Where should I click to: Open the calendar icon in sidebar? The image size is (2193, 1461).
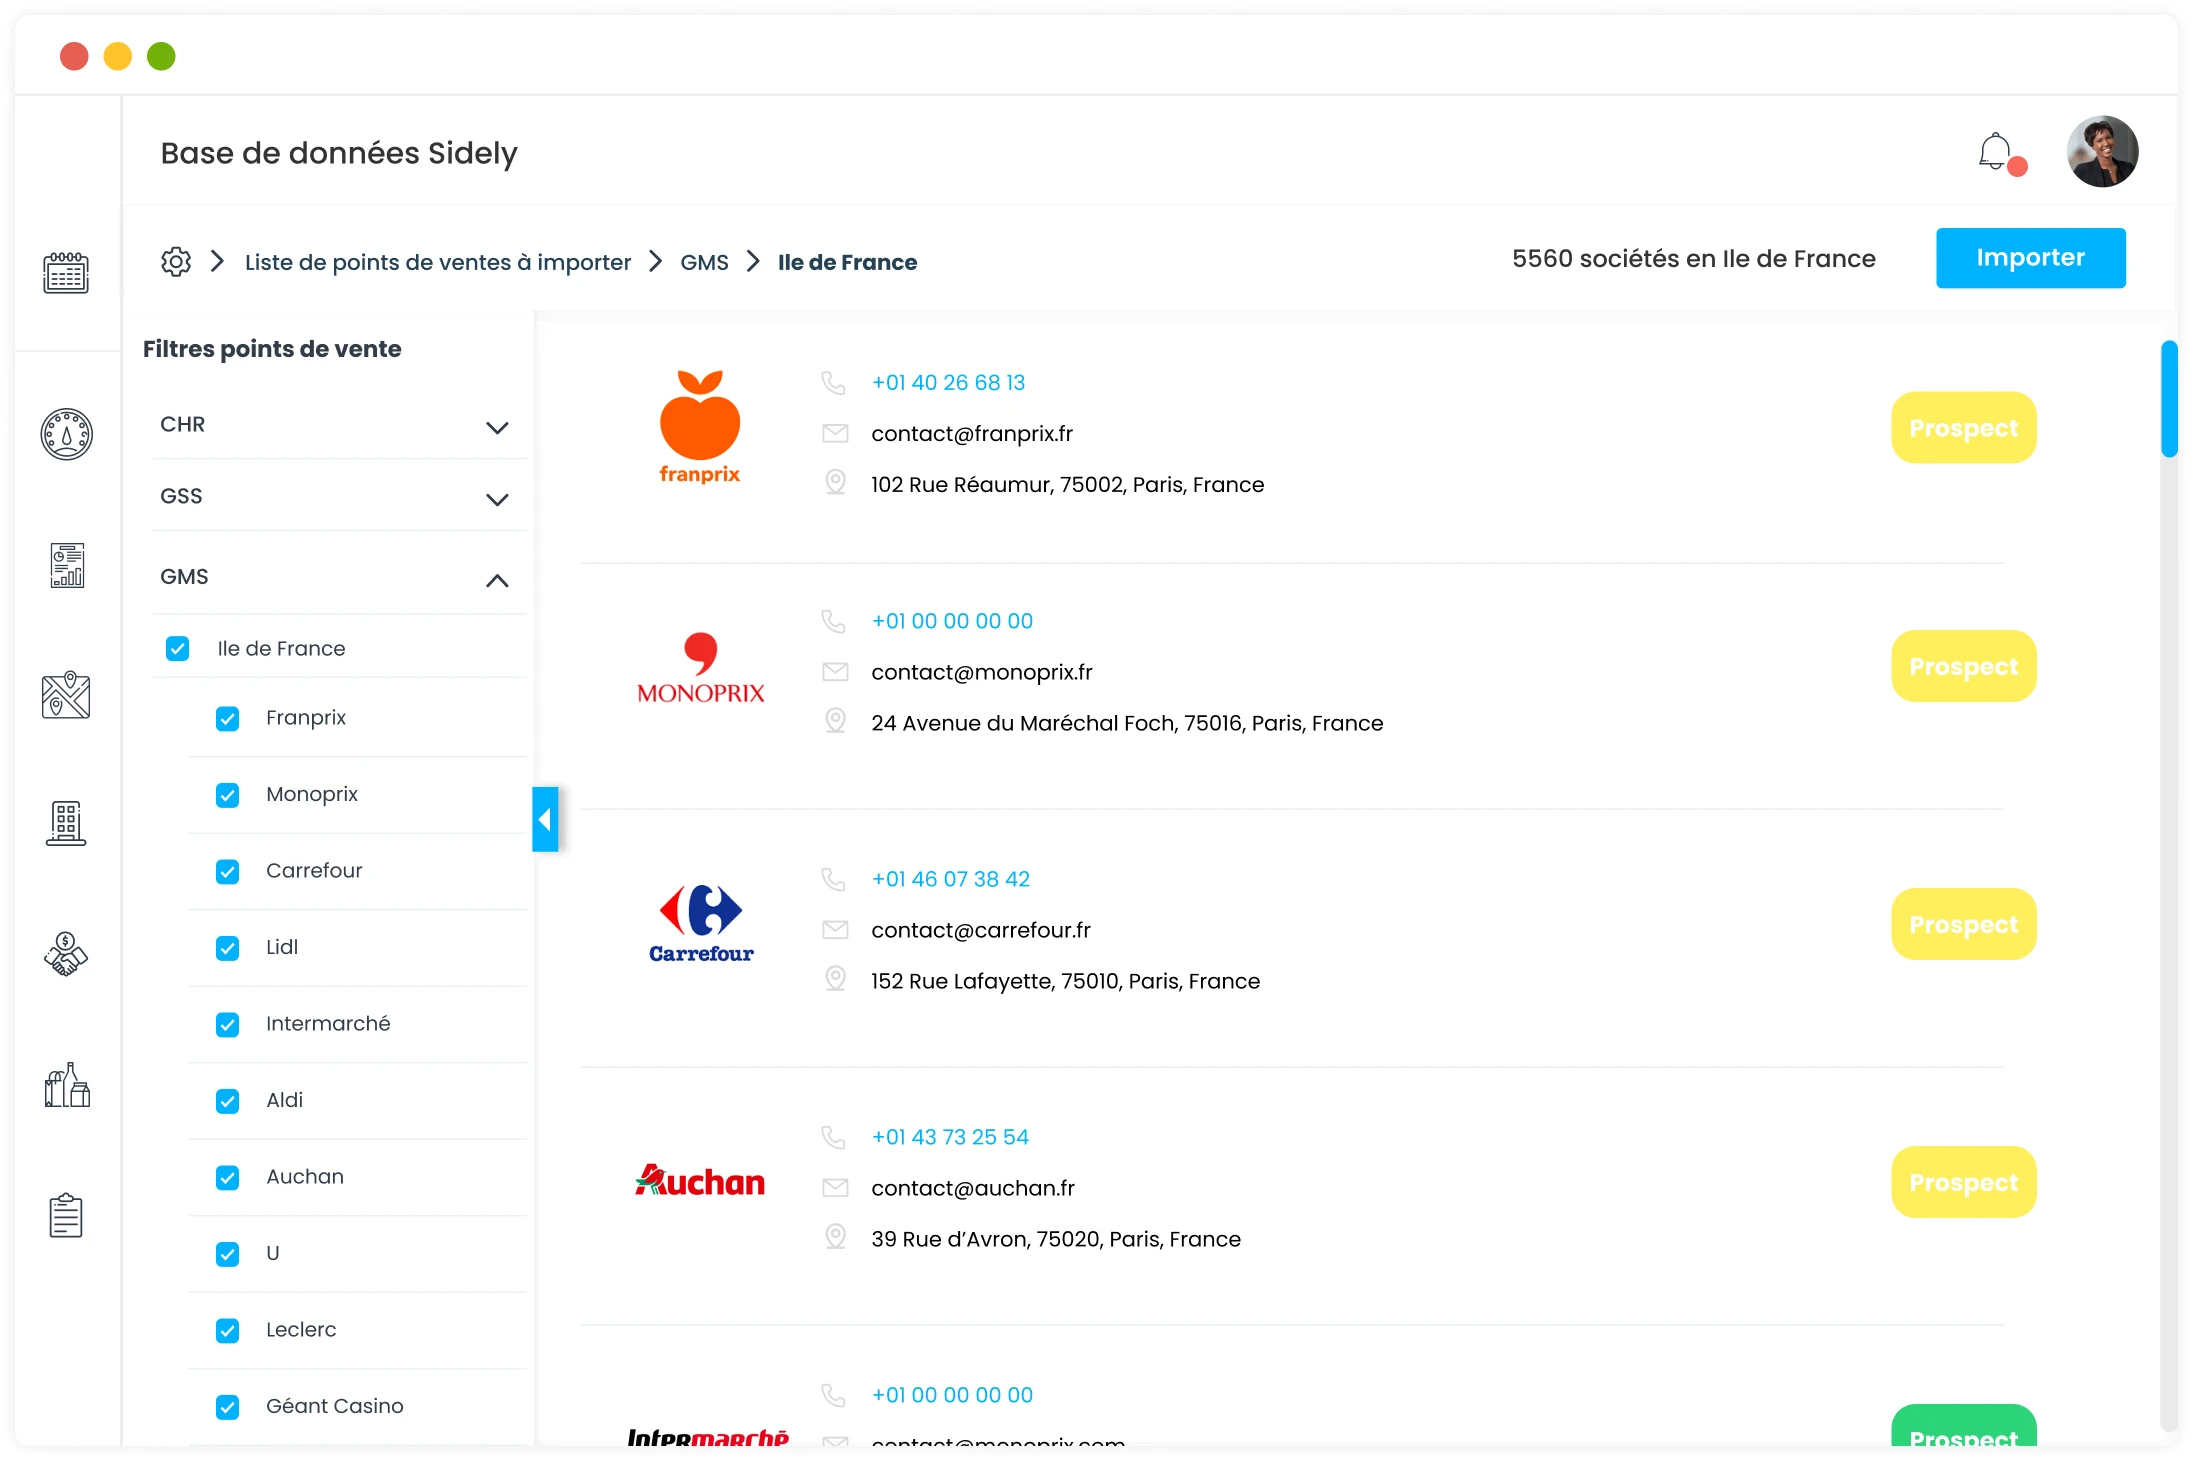[x=66, y=272]
